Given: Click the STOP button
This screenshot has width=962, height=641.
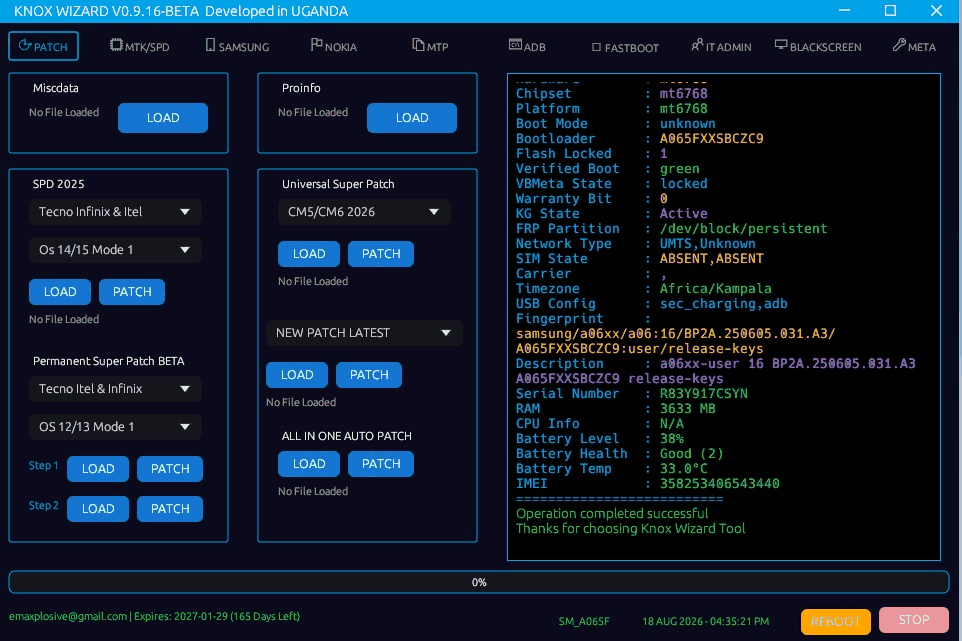Looking at the screenshot, I should (914, 620).
